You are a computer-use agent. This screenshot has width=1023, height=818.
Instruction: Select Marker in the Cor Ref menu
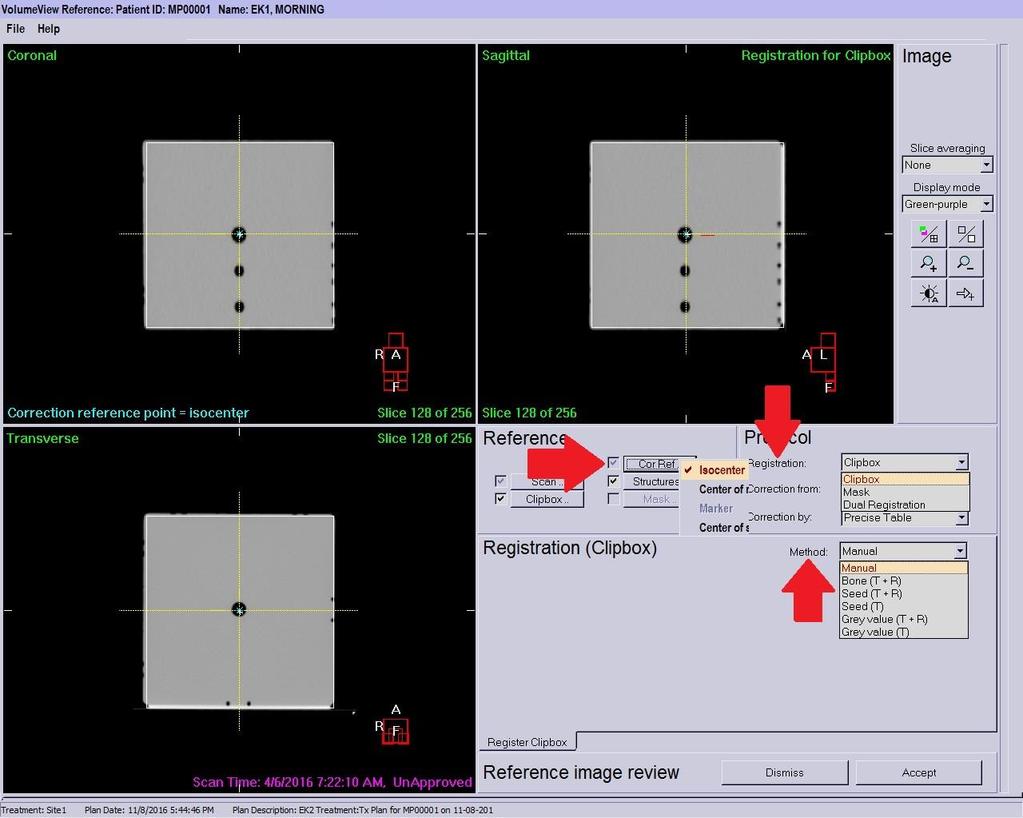pos(714,508)
